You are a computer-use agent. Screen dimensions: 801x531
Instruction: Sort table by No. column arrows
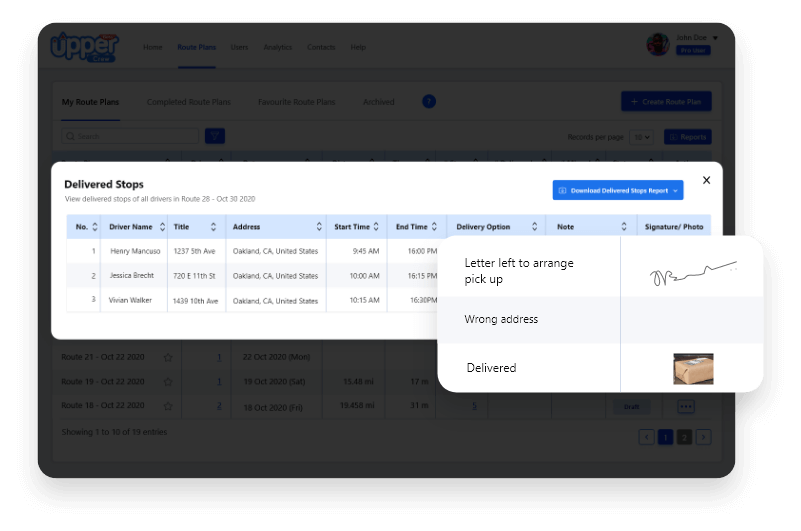click(x=95, y=226)
